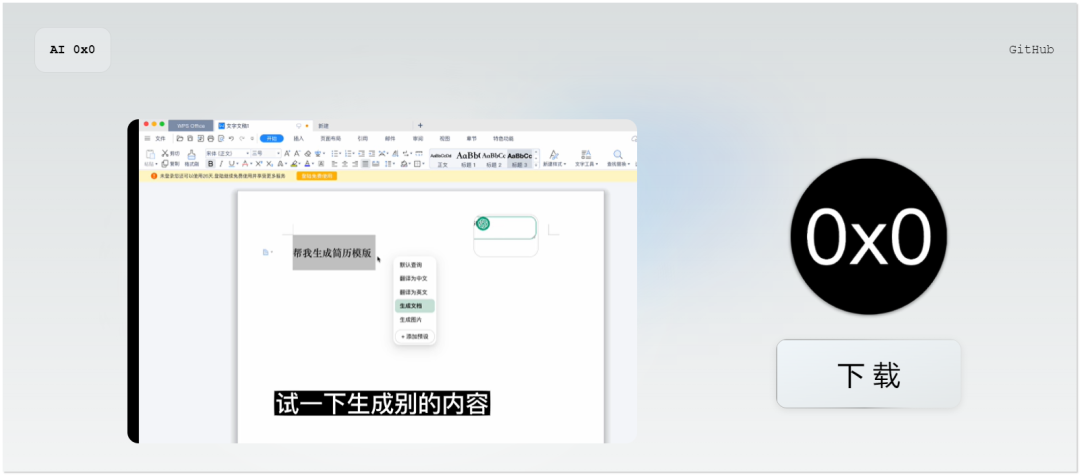Click the orange 登录免费使用 button
Viewport: 1080px width, 475px height.
point(317,176)
